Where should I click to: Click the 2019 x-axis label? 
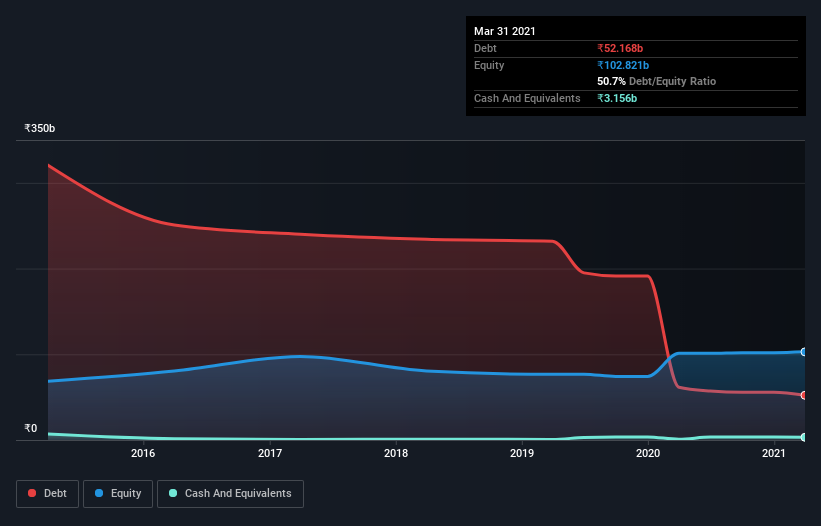pyautogui.click(x=522, y=453)
